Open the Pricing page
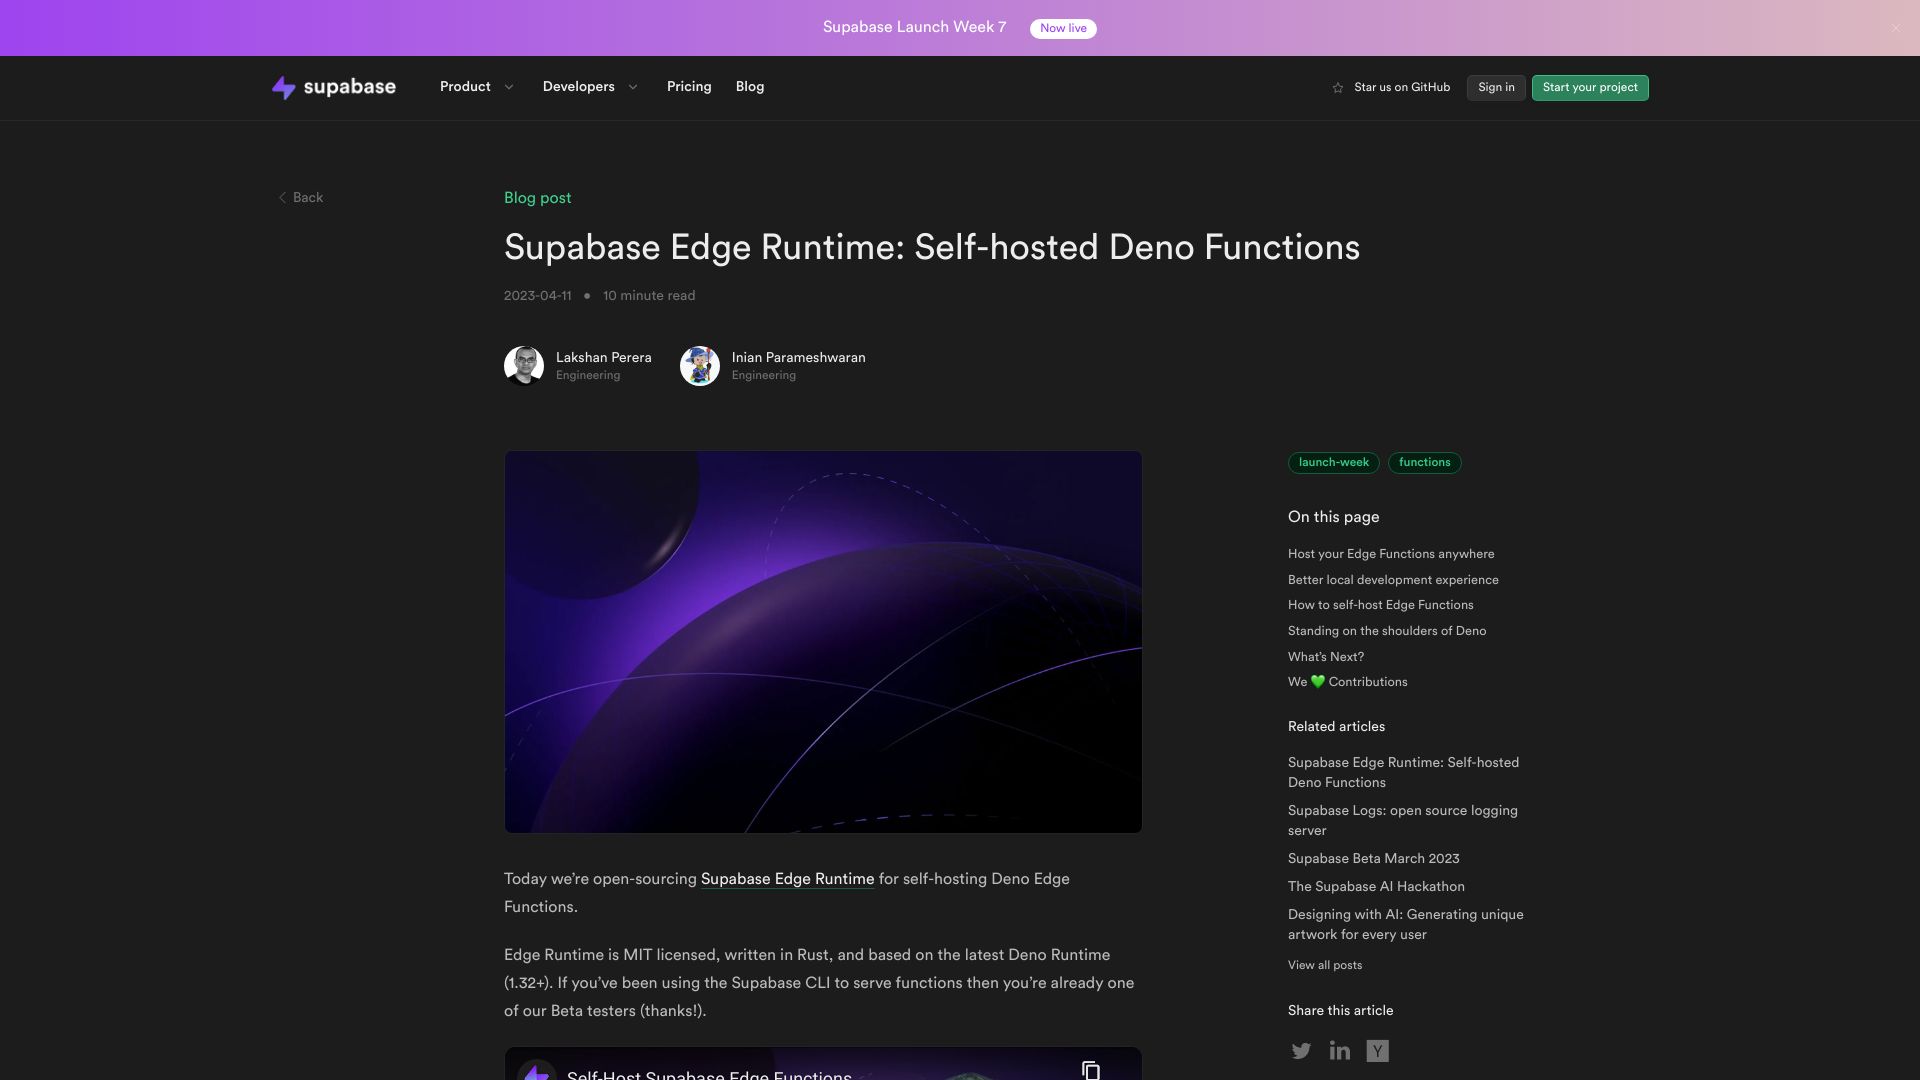The width and height of the screenshot is (1920, 1080). (x=689, y=87)
